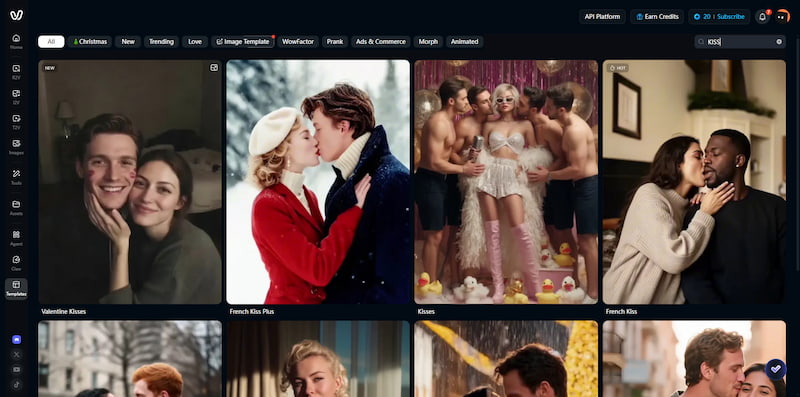Image resolution: width=800 pixels, height=397 pixels.
Task: Open the YouTube link icon
Action: [x=16, y=369]
